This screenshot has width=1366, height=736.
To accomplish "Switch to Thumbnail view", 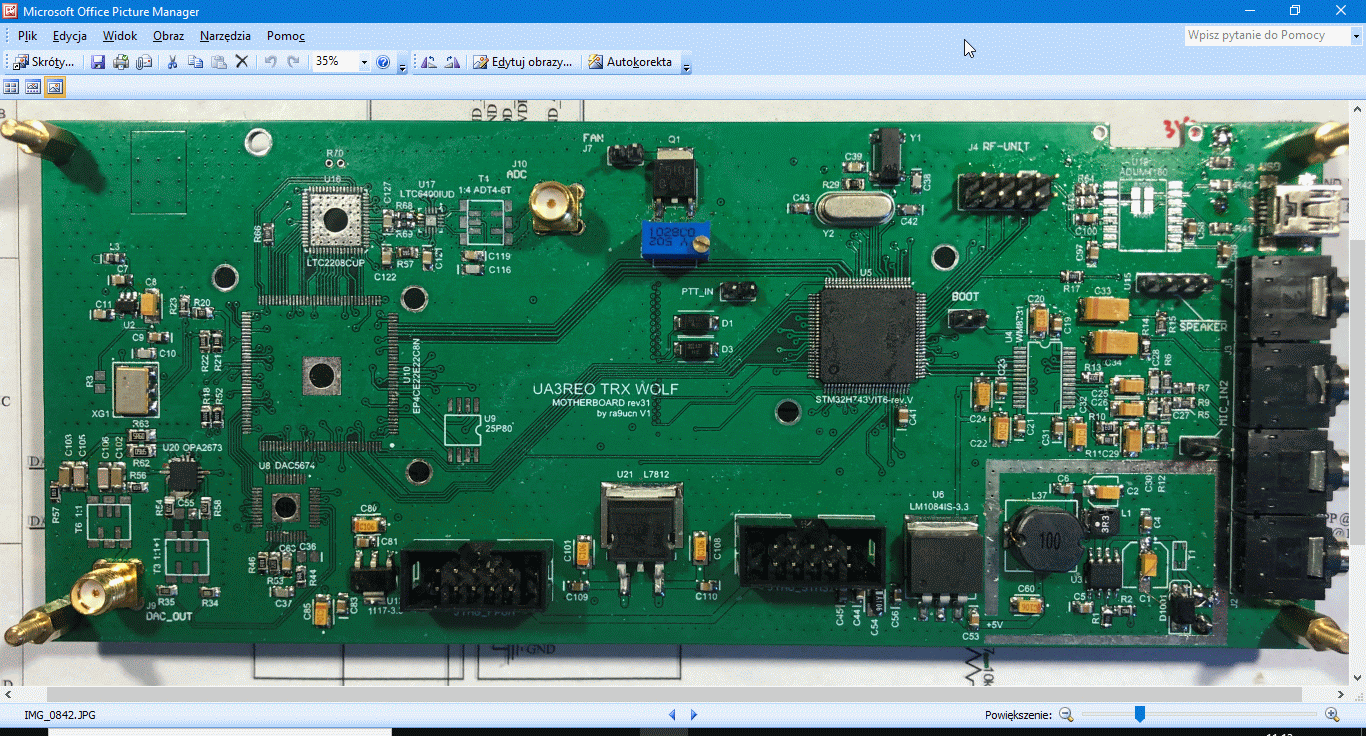I will 12,87.
